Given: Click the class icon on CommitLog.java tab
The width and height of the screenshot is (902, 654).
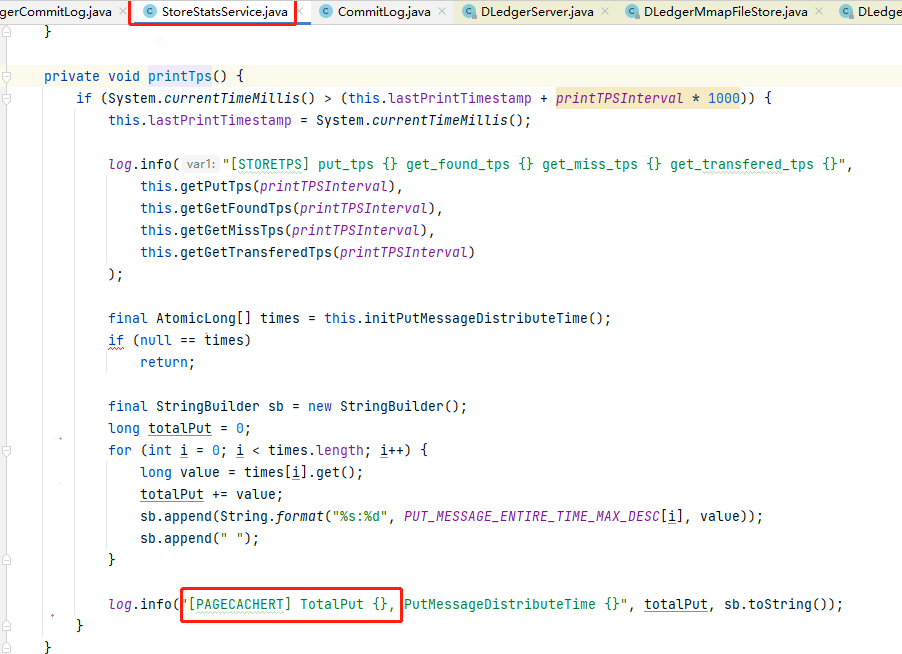Looking at the screenshot, I should (x=326, y=12).
